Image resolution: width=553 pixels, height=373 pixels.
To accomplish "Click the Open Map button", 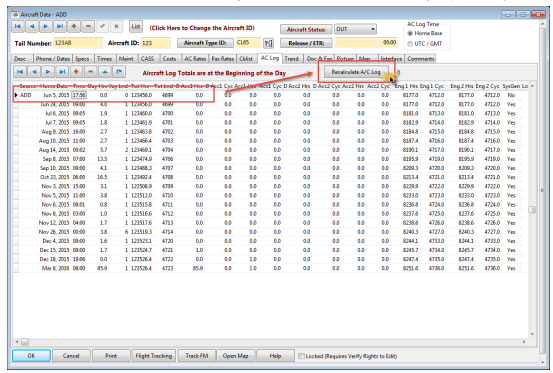I will pyautogui.click(x=235, y=356).
